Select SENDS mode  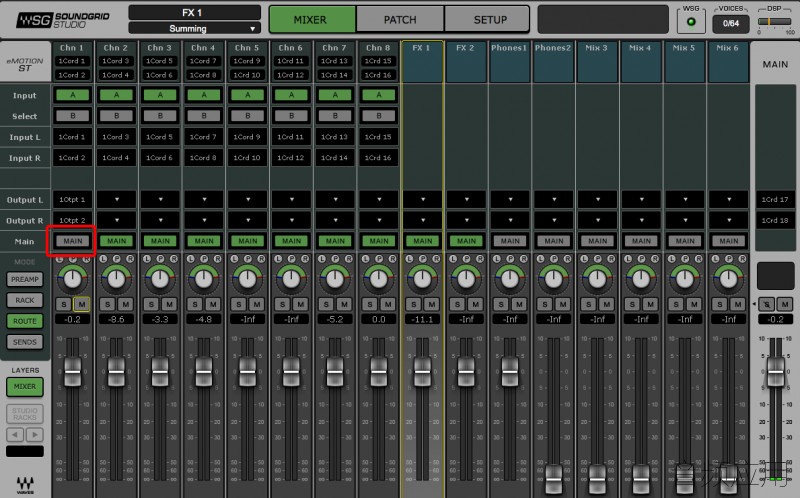tap(25, 342)
